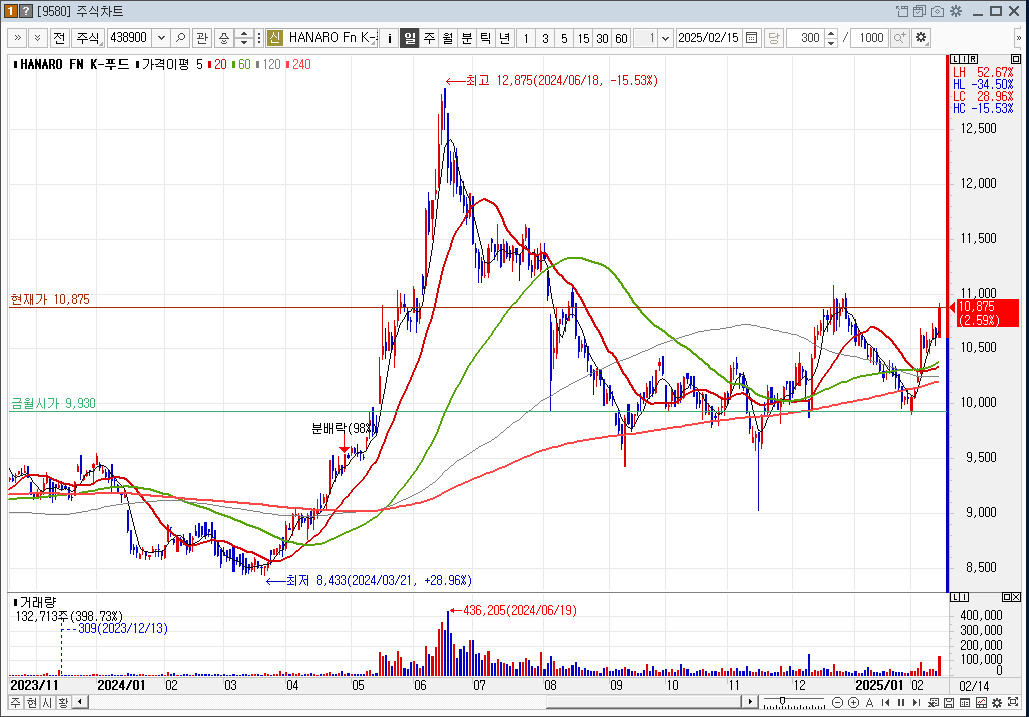The width and height of the screenshot is (1029, 717).
Task: Click the chart settings gear in toolbar
Action: 921,38
